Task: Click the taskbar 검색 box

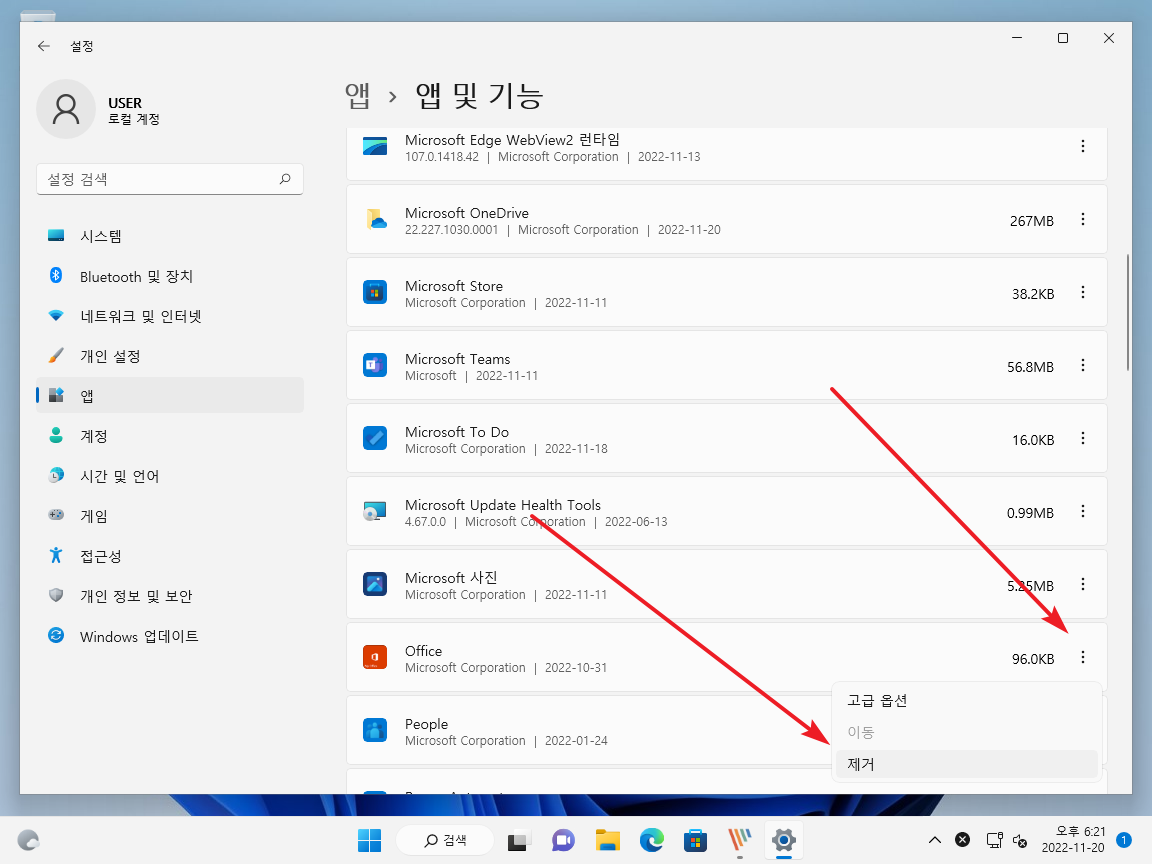Action: (444, 840)
